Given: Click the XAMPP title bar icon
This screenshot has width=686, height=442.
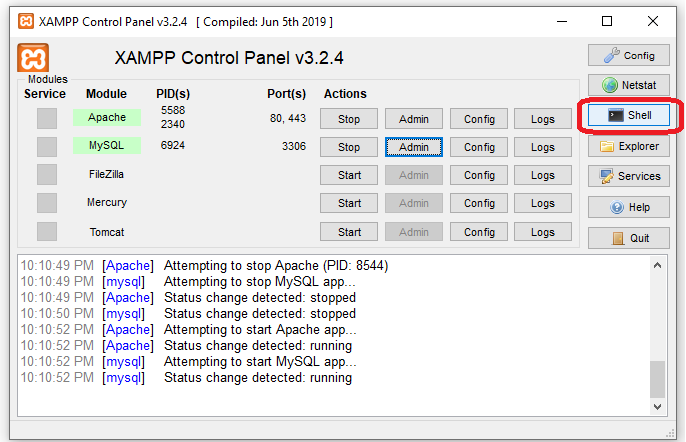Looking at the screenshot, I should [x=26, y=21].
